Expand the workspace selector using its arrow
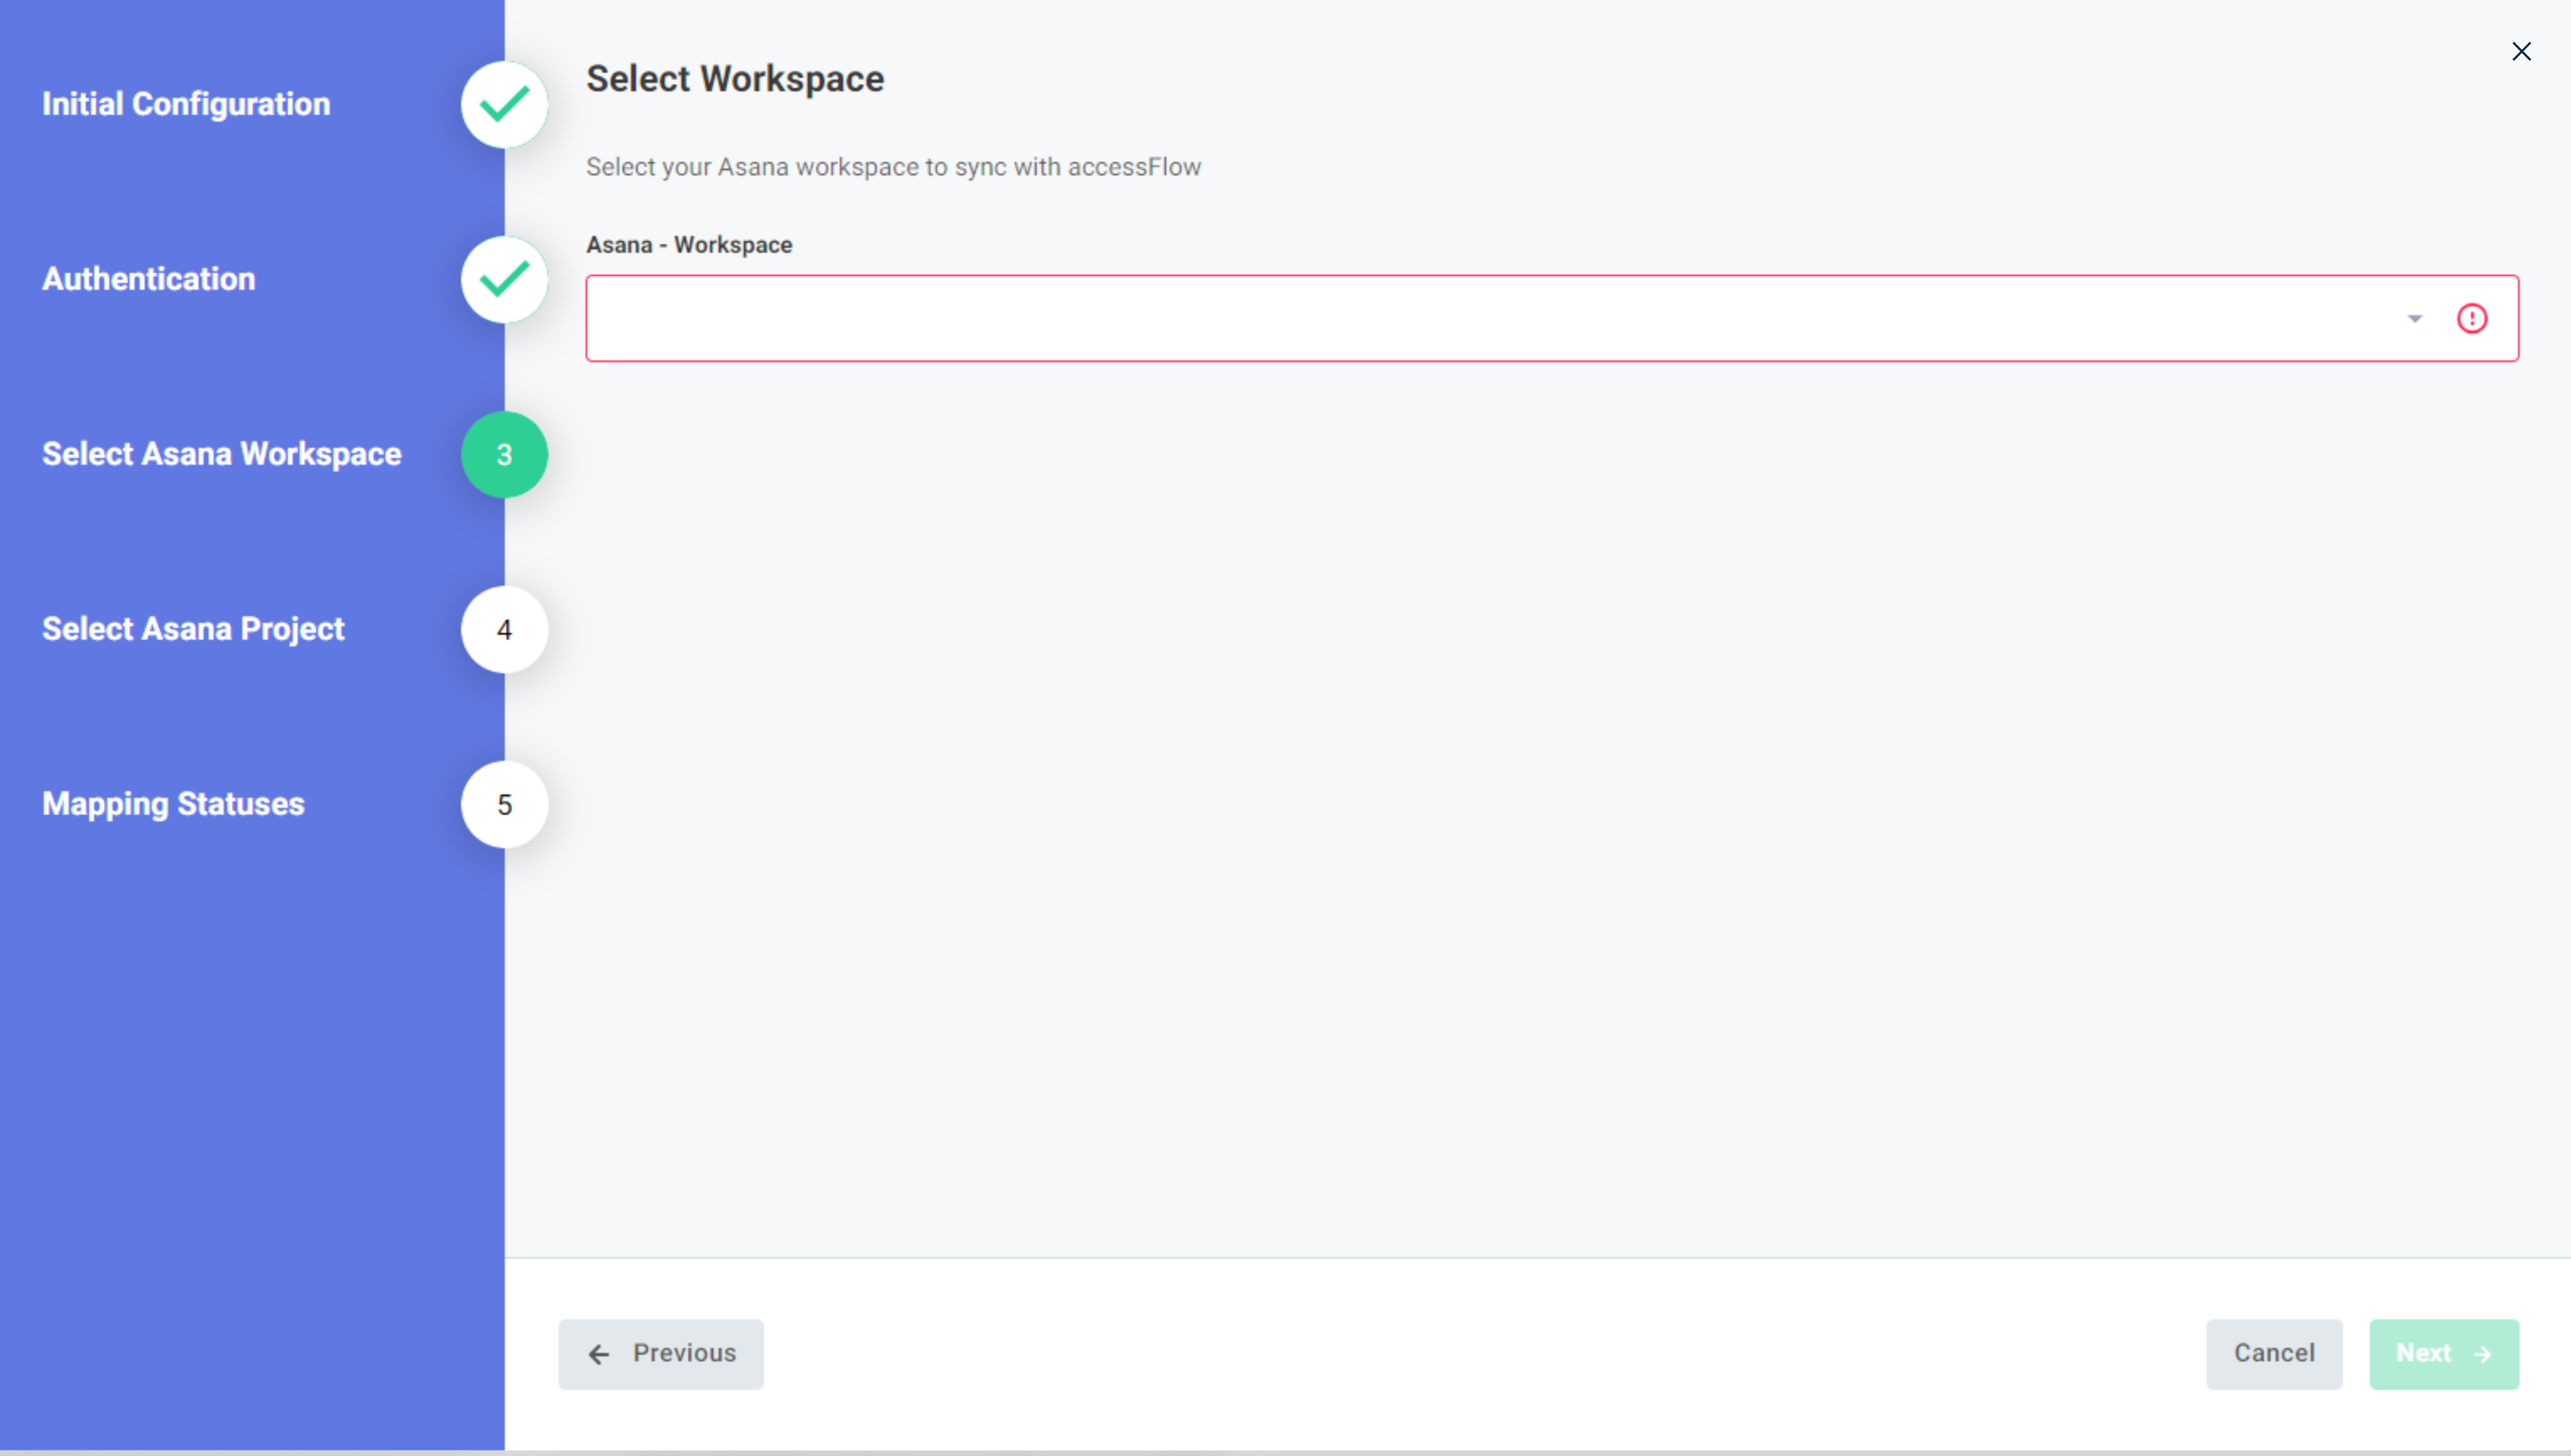This screenshot has height=1456, width=2571. (2414, 318)
